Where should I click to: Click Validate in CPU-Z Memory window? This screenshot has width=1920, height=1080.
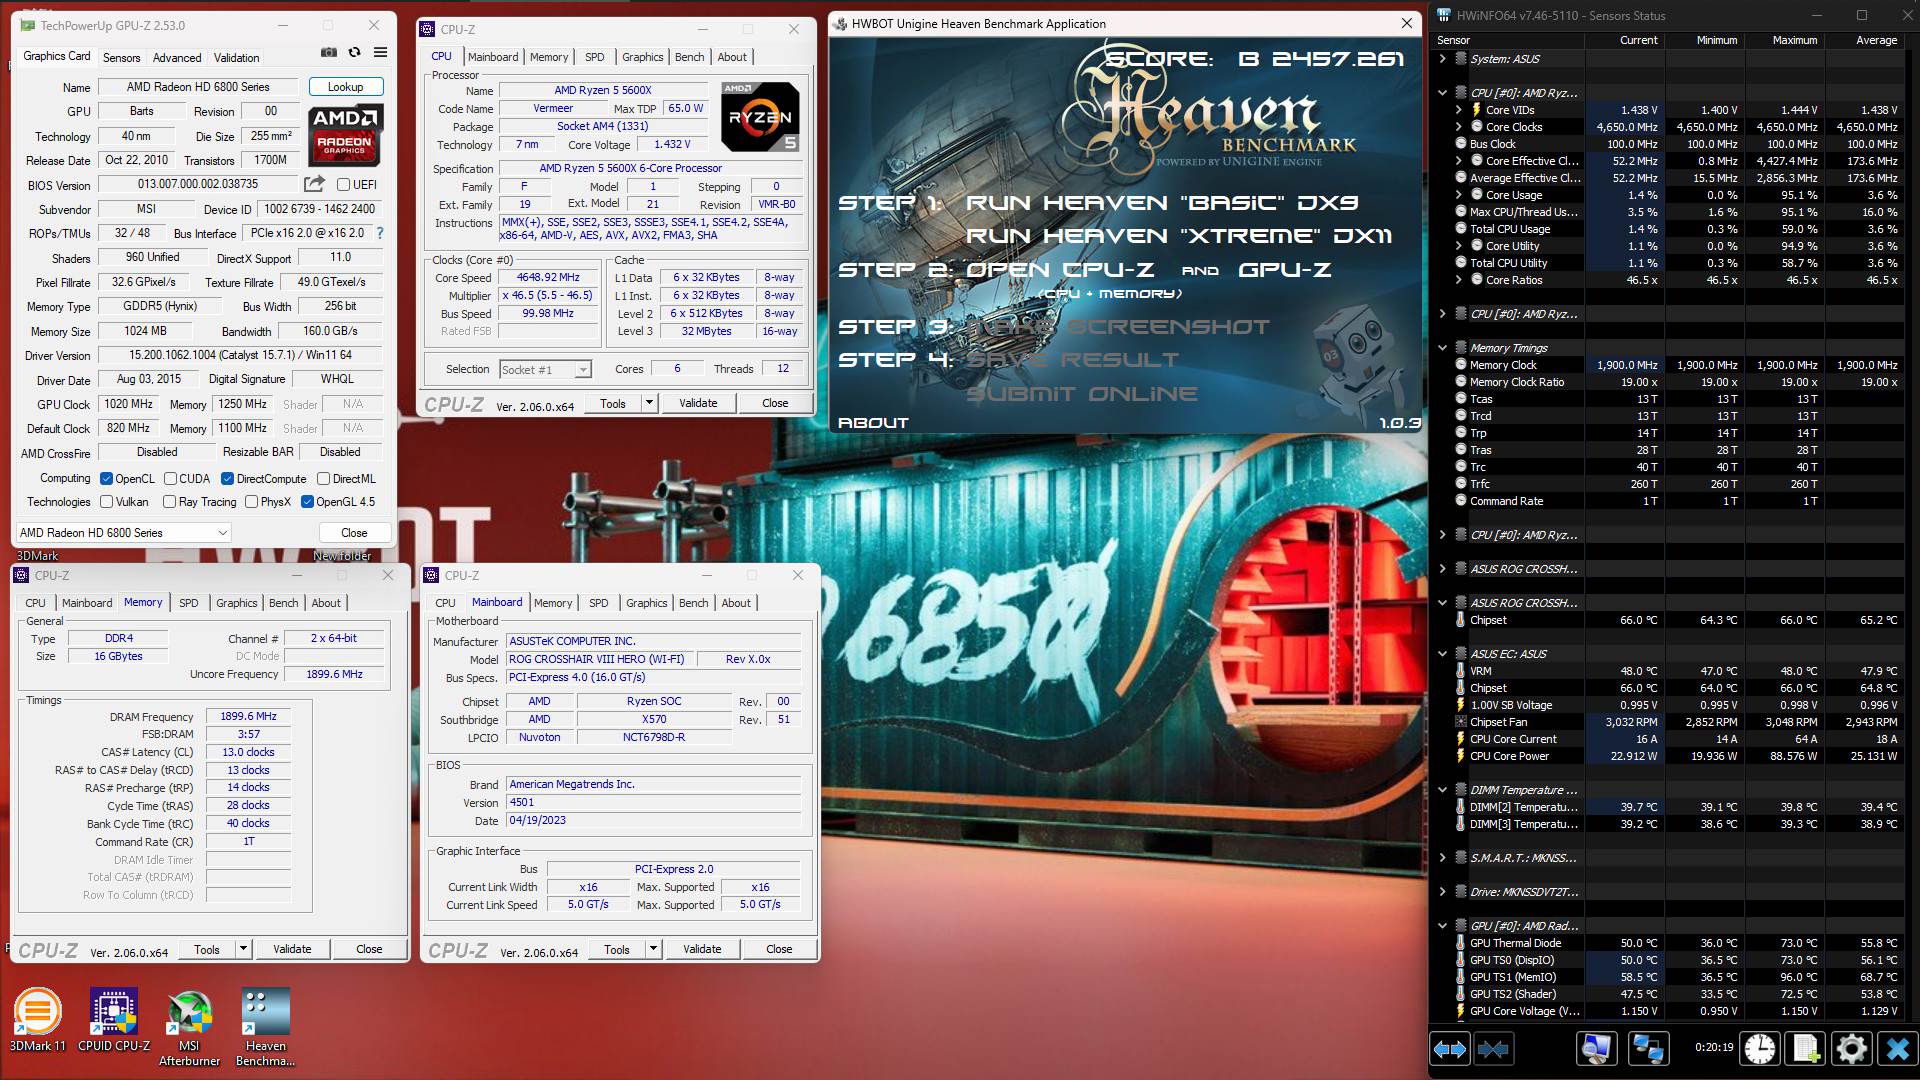pos(292,949)
